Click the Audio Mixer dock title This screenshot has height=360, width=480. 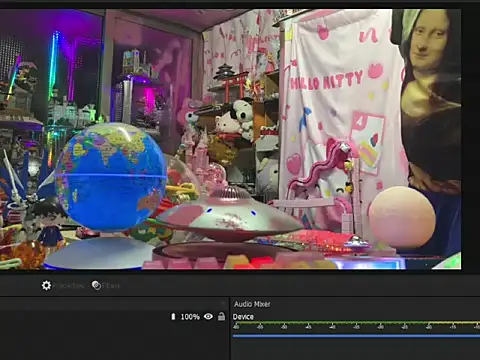coord(252,304)
